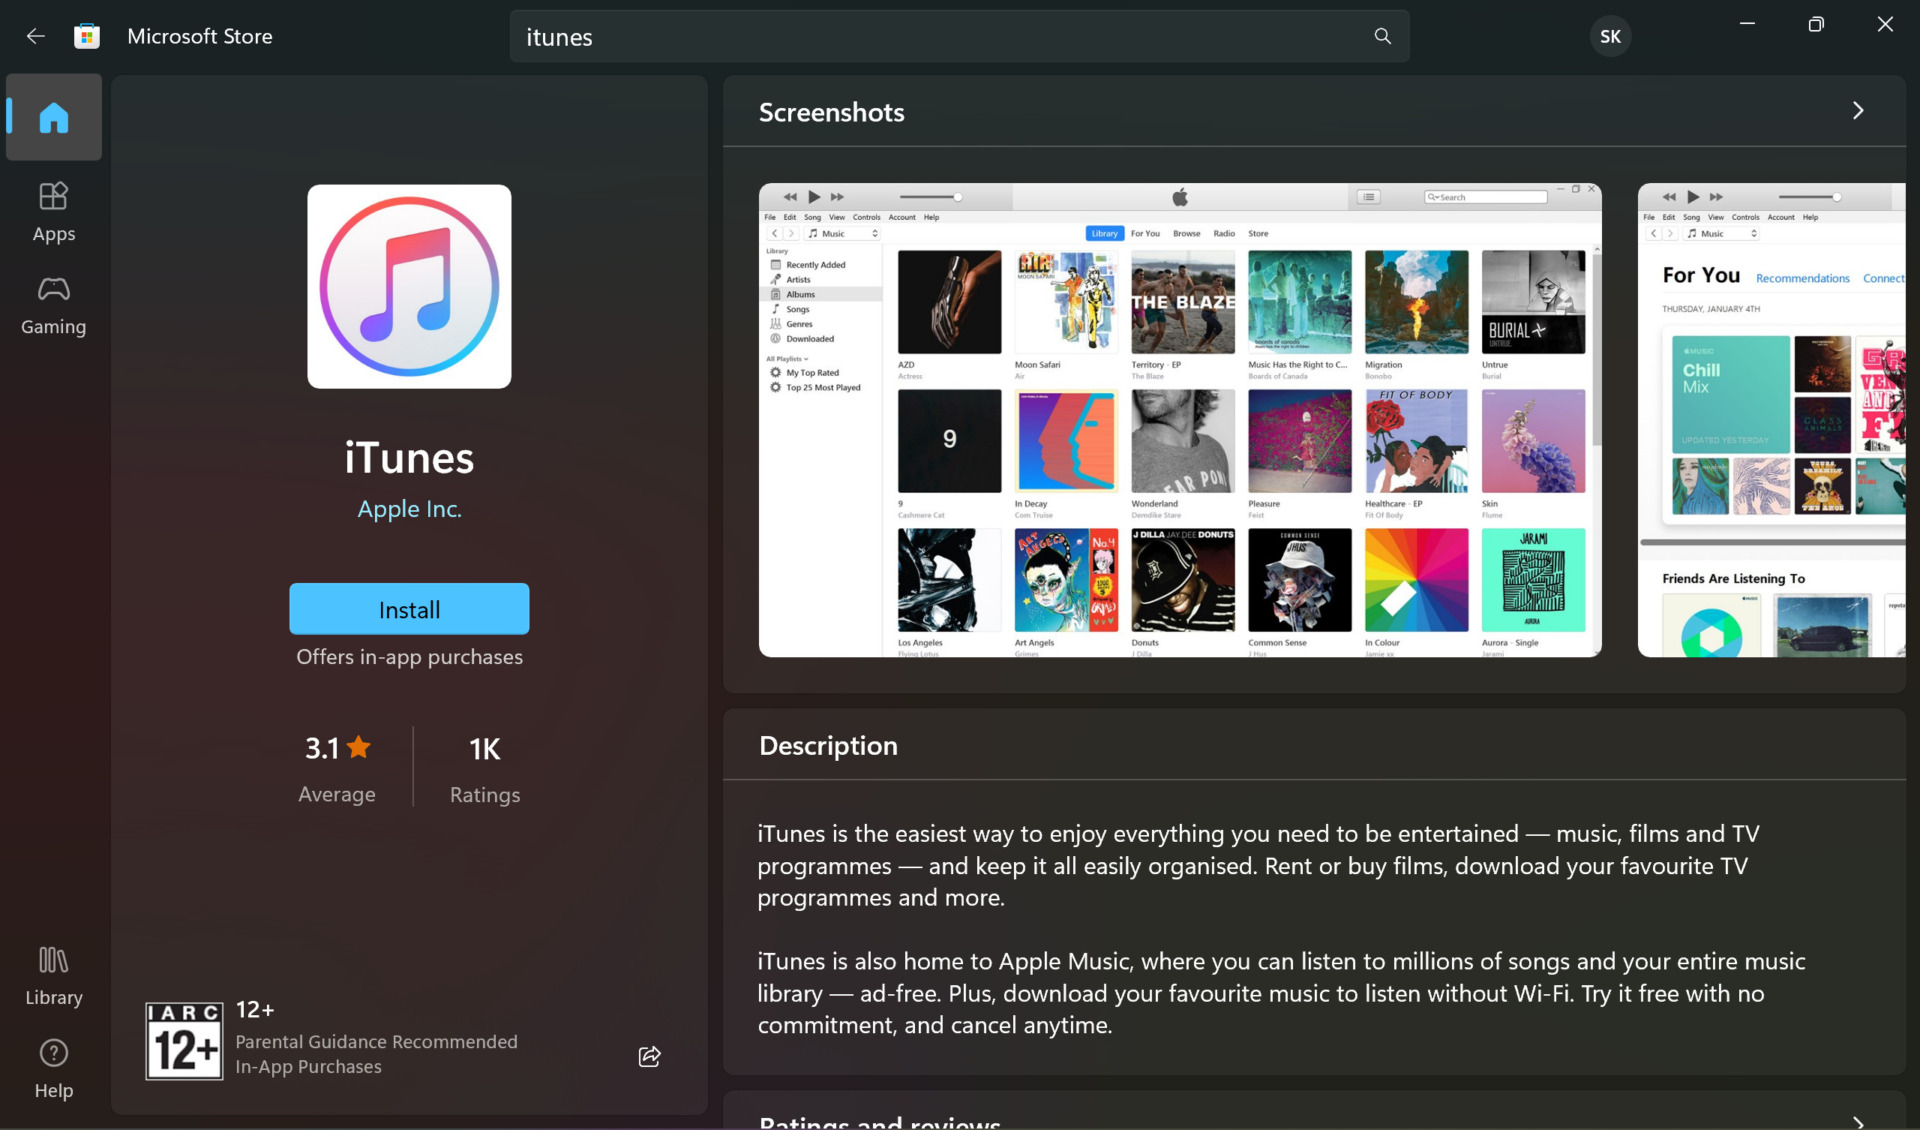Open the Home sidebar icon
Viewport: 1920px width, 1130px height.
click(x=54, y=118)
